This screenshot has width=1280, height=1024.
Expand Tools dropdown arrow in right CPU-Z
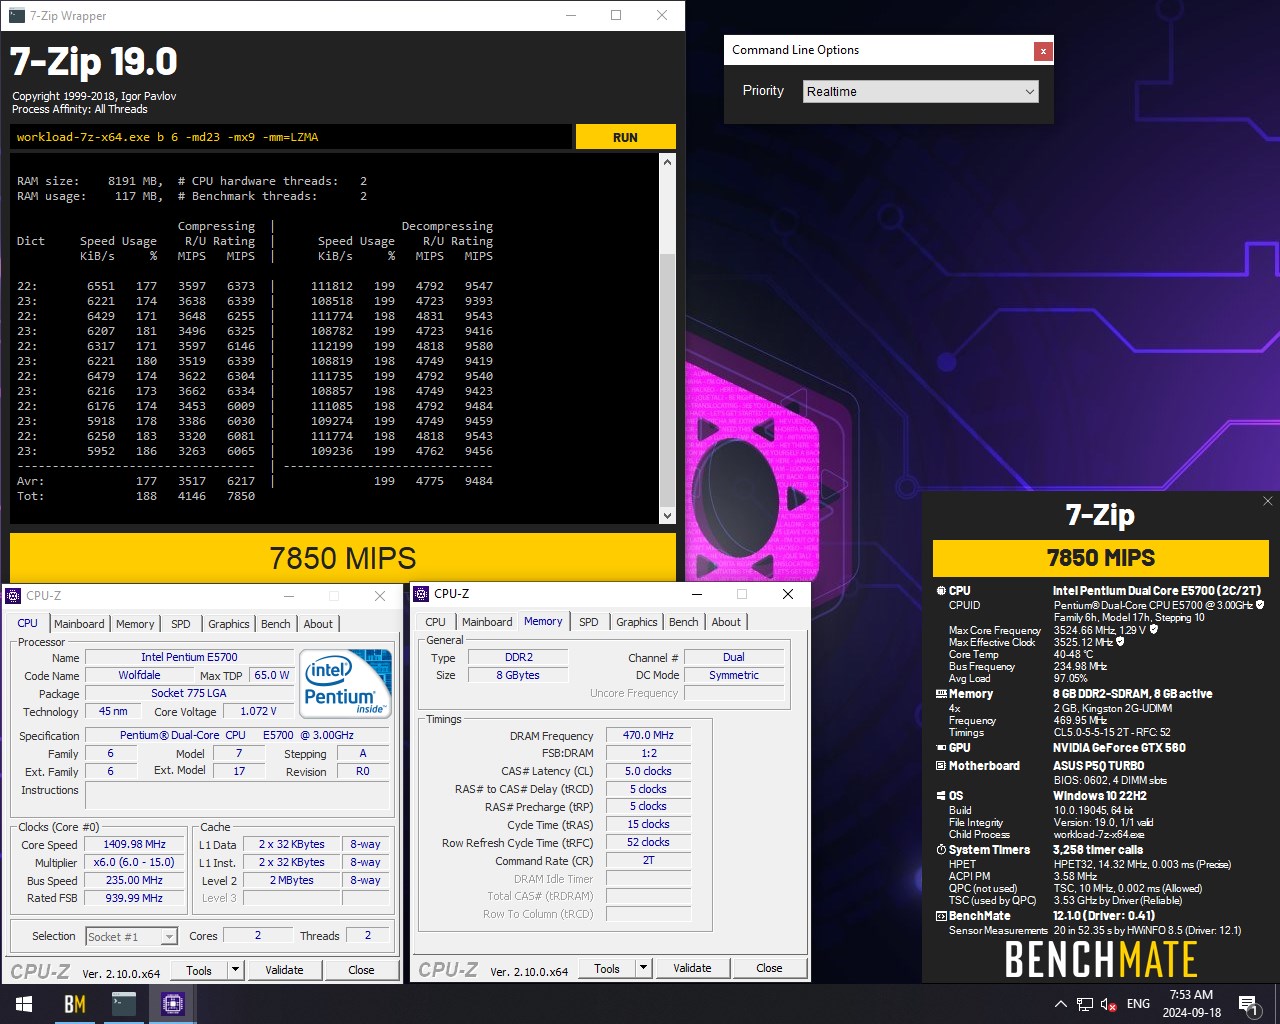click(x=644, y=968)
